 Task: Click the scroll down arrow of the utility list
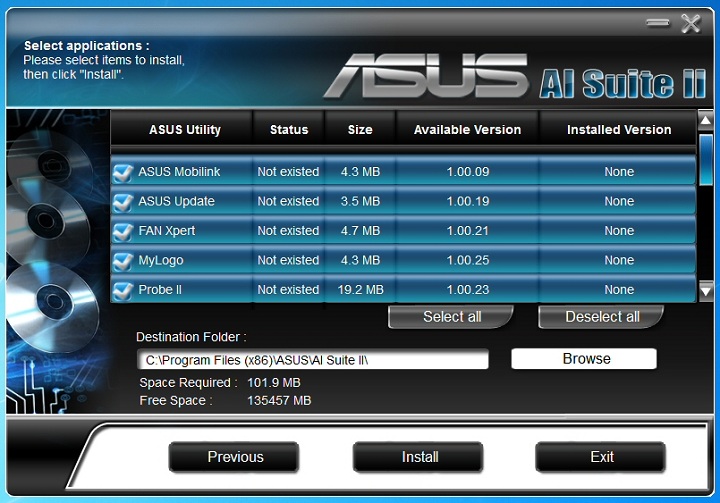pyautogui.click(x=706, y=291)
